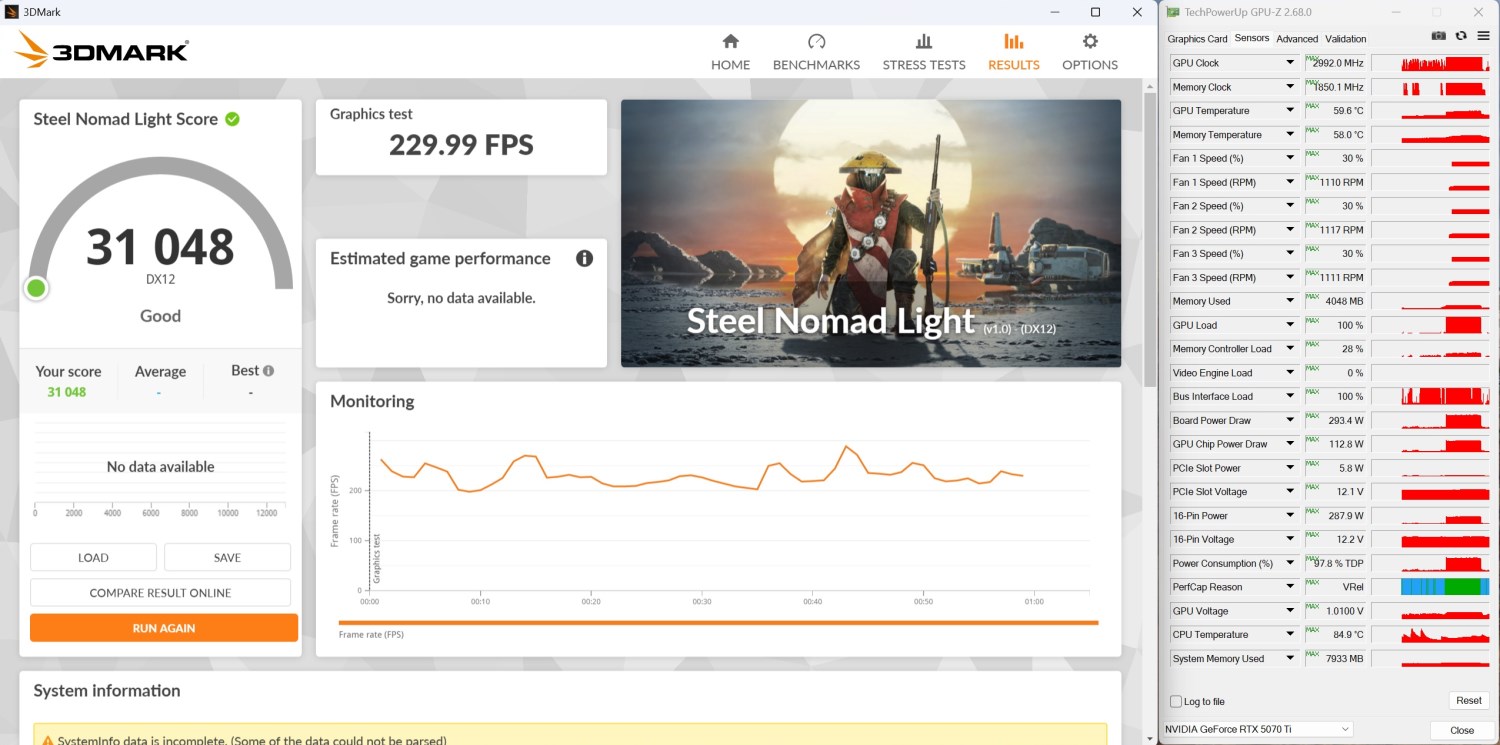This screenshot has width=1500, height=745.
Task: Open the Memory Clock sensor dropdown
Action: (1290, 87)
